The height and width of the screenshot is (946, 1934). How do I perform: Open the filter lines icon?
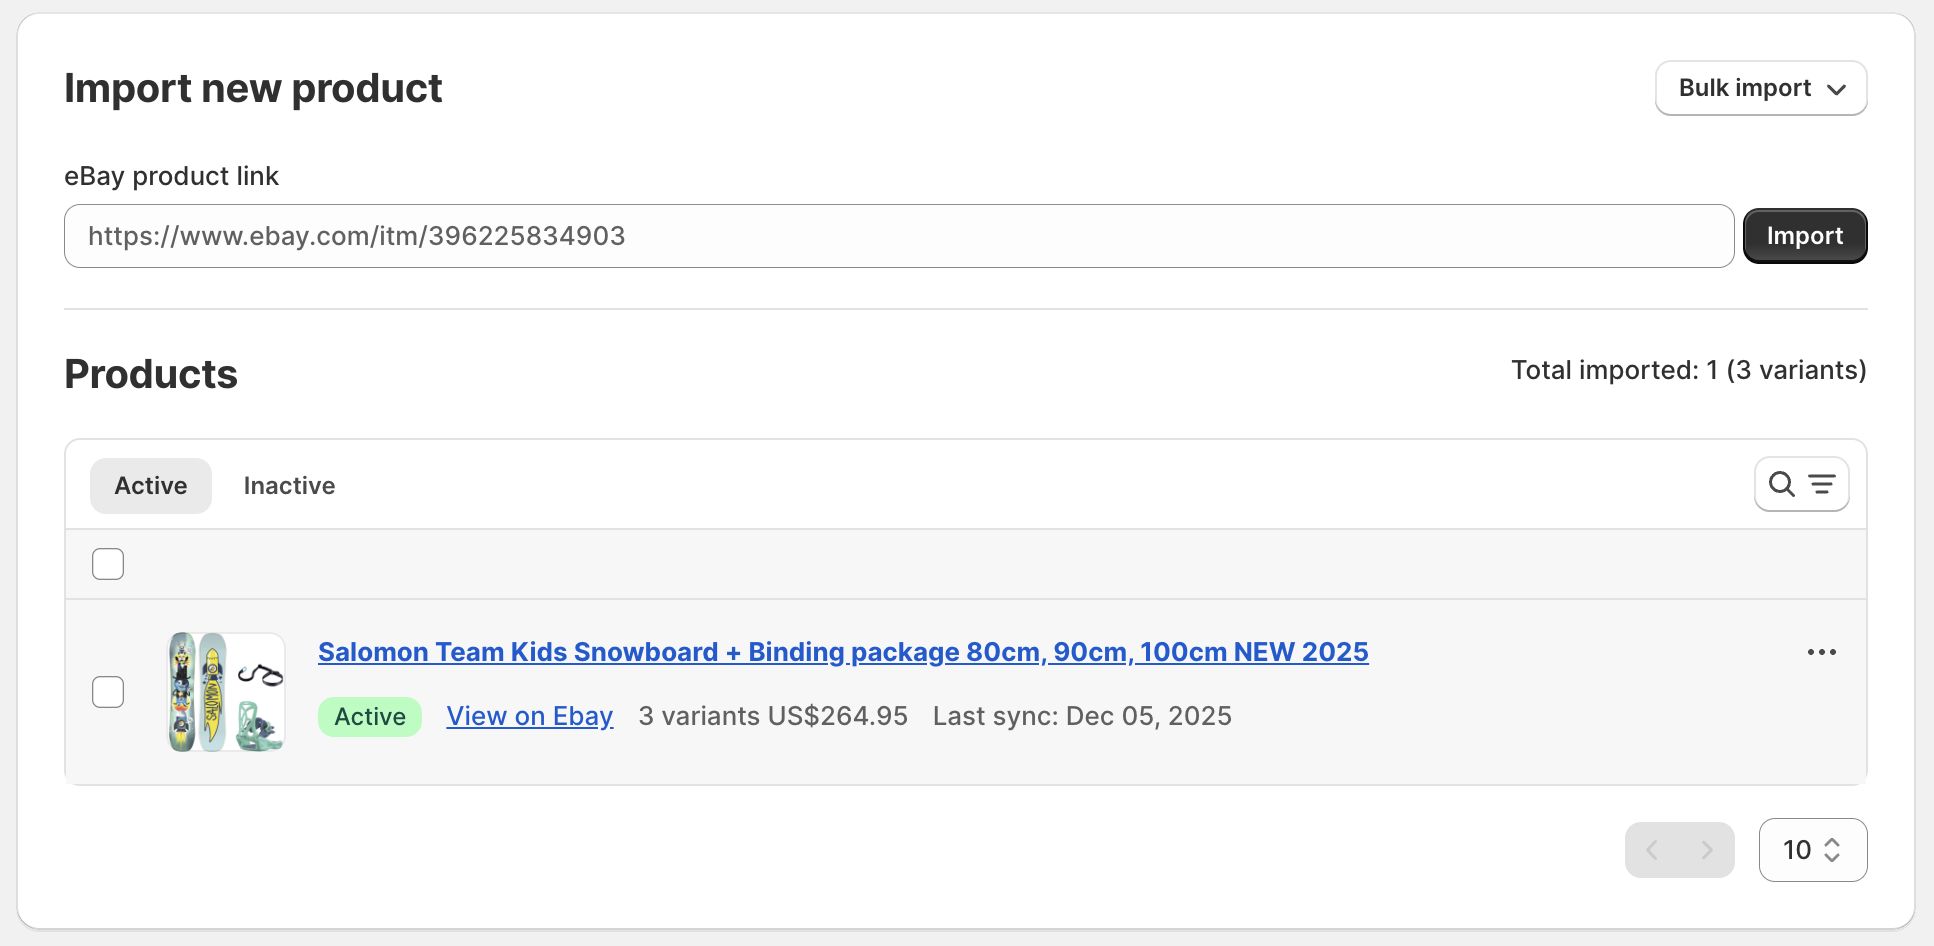point(1822,485)
